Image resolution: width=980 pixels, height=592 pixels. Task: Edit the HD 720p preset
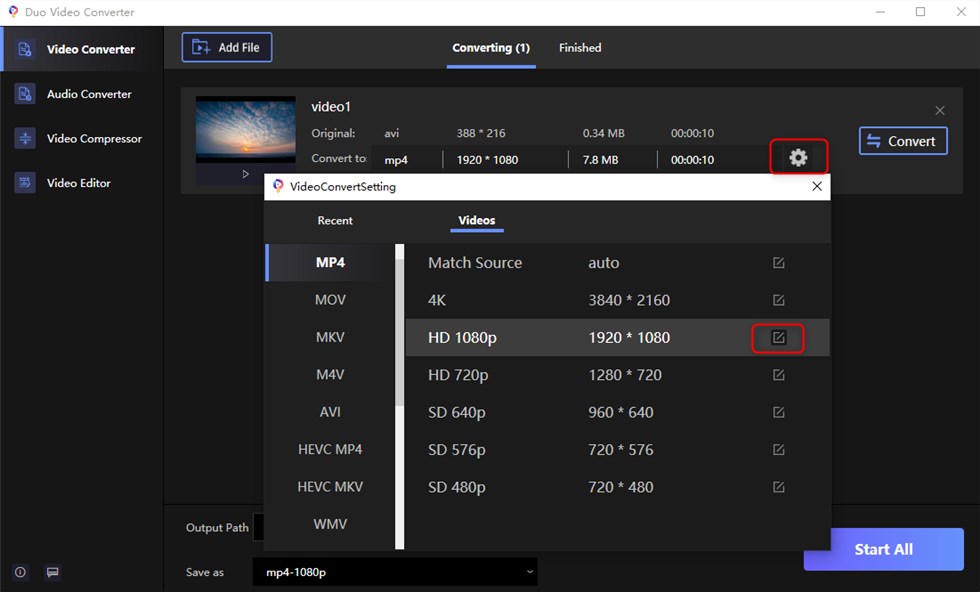(x=778, y=375)
